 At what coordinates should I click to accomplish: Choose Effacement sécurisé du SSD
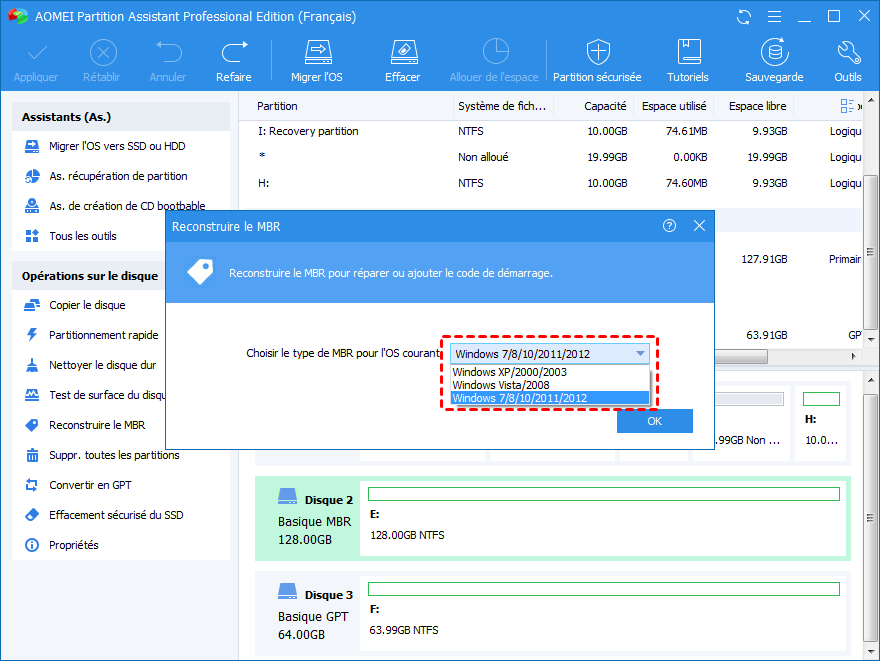point(115,515)
